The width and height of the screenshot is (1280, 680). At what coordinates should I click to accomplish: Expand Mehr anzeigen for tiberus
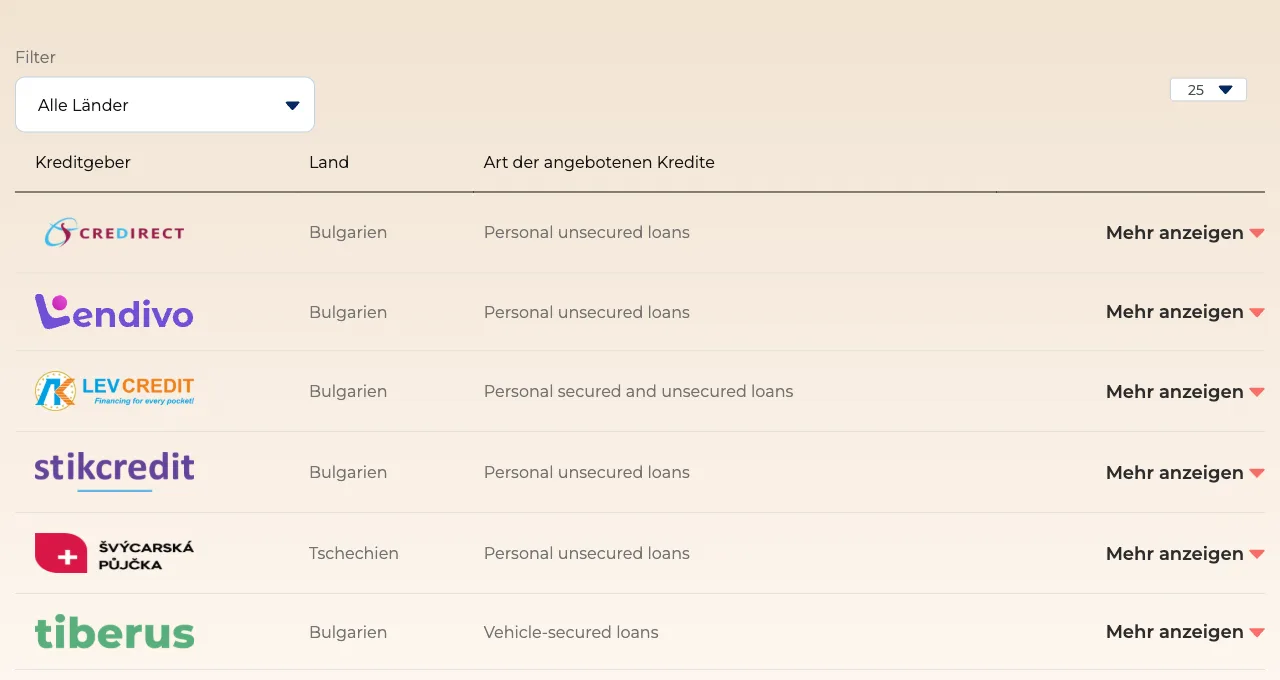pos(1185,632)
